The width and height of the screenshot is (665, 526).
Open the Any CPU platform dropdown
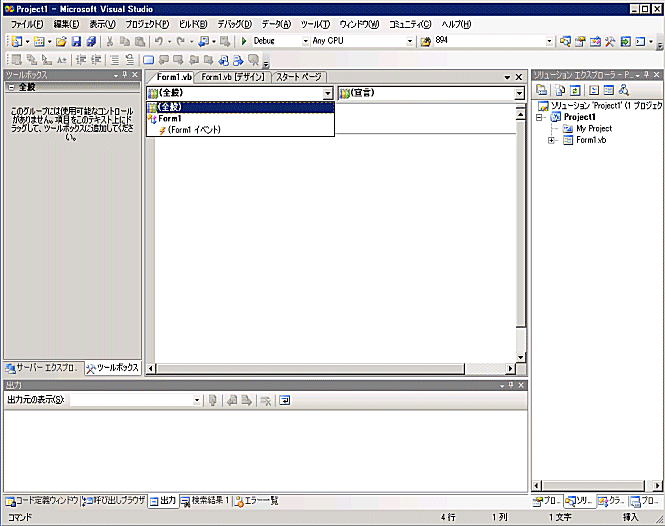[410, 41]
